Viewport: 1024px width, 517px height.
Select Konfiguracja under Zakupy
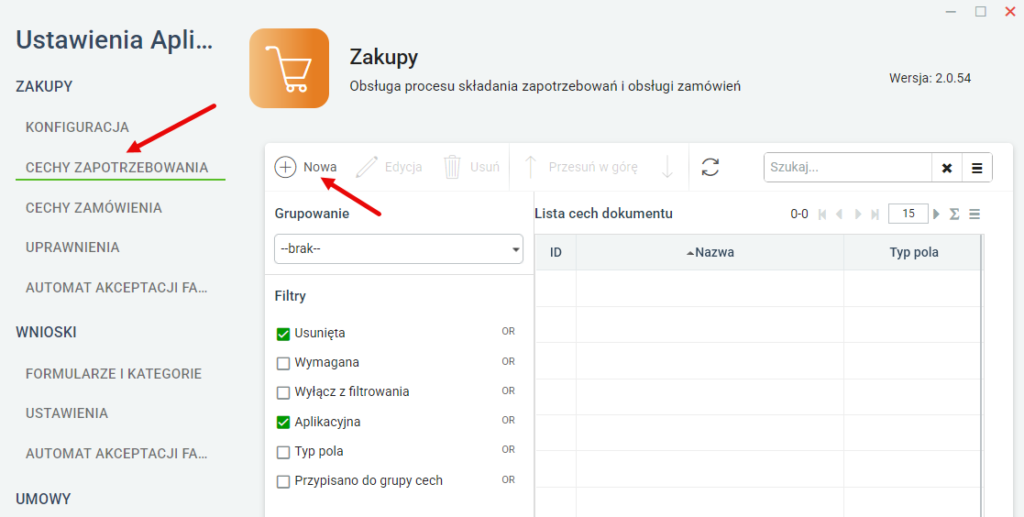(77, 127)
